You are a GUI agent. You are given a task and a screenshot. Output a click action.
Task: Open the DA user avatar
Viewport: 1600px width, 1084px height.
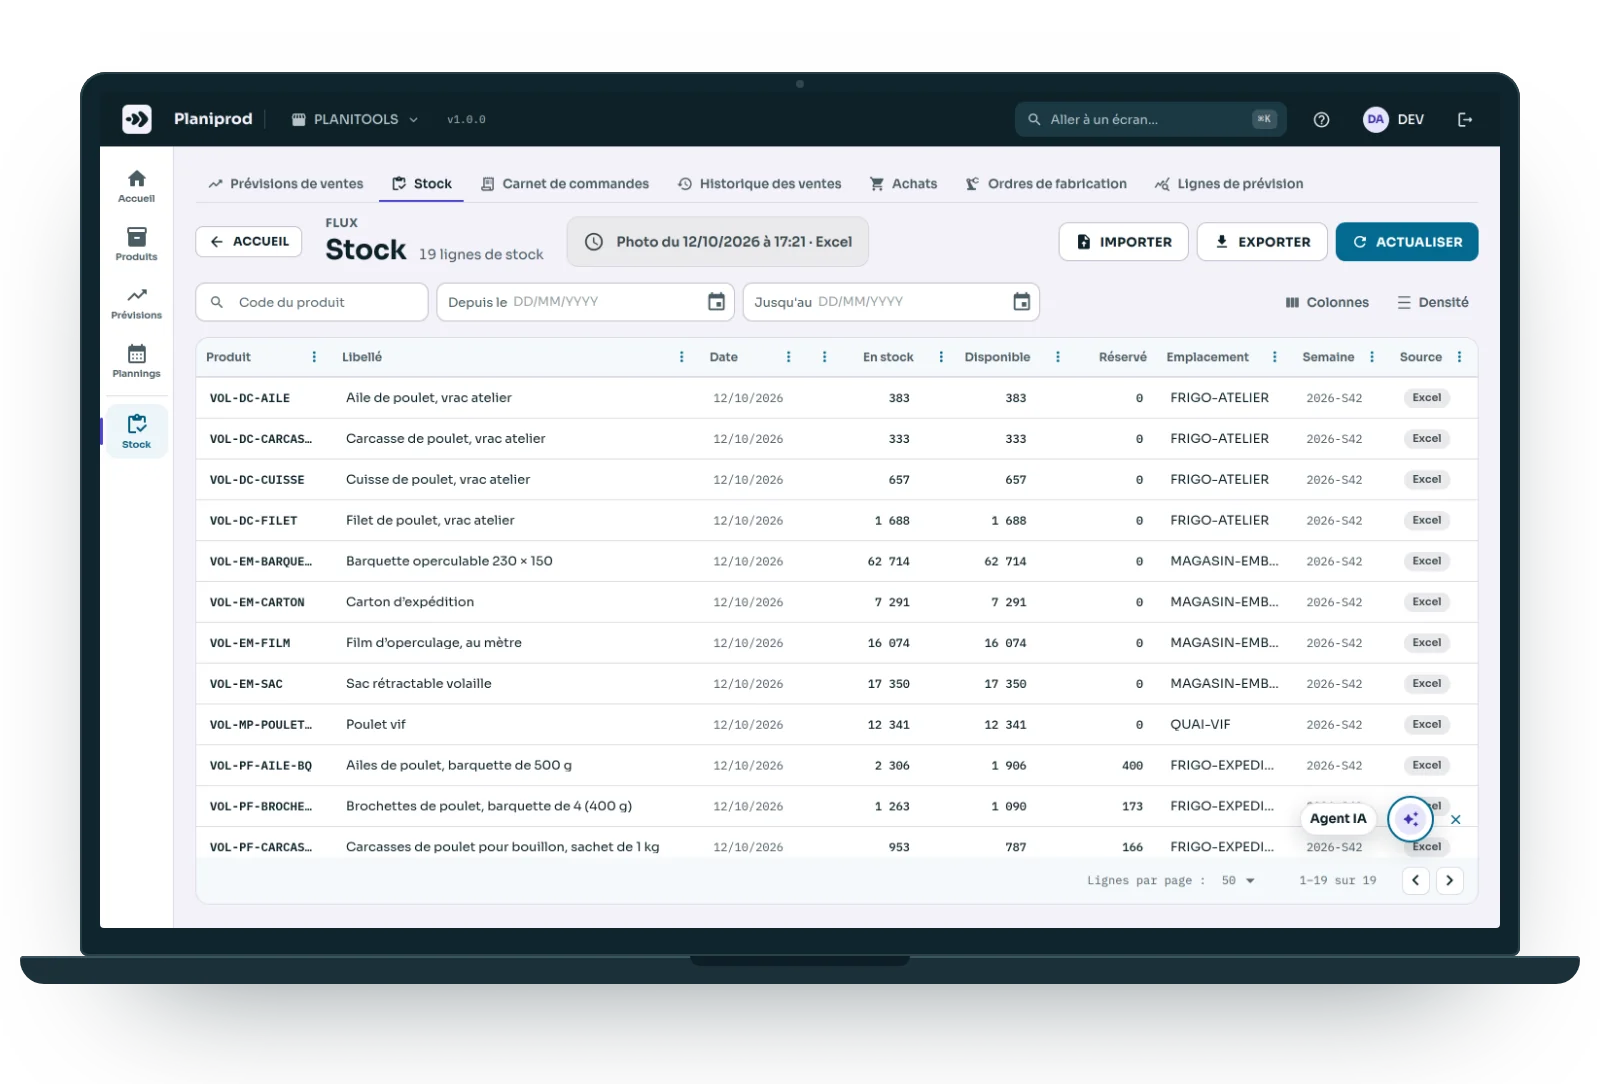click(1376, 119)
